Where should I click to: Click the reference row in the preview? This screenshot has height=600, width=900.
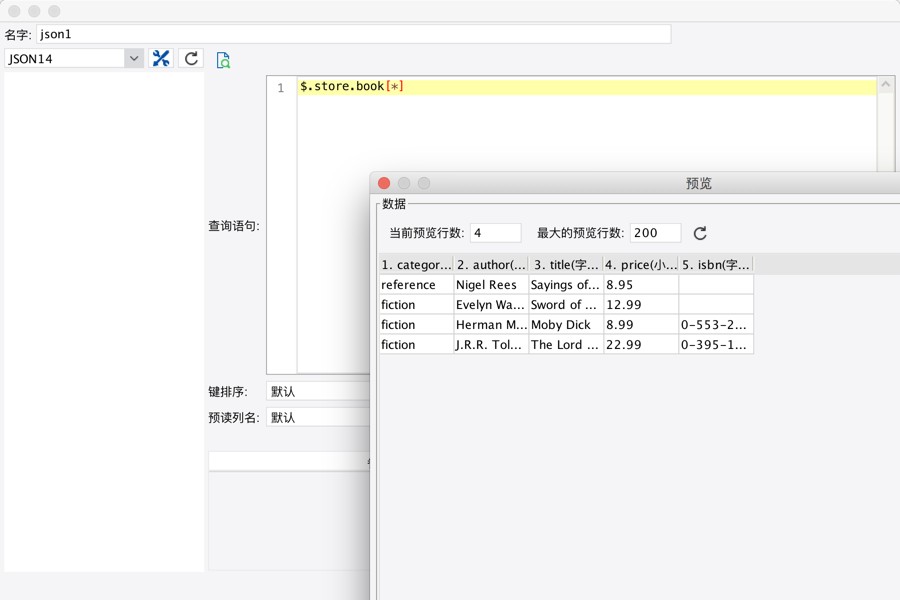coord(414,284)
